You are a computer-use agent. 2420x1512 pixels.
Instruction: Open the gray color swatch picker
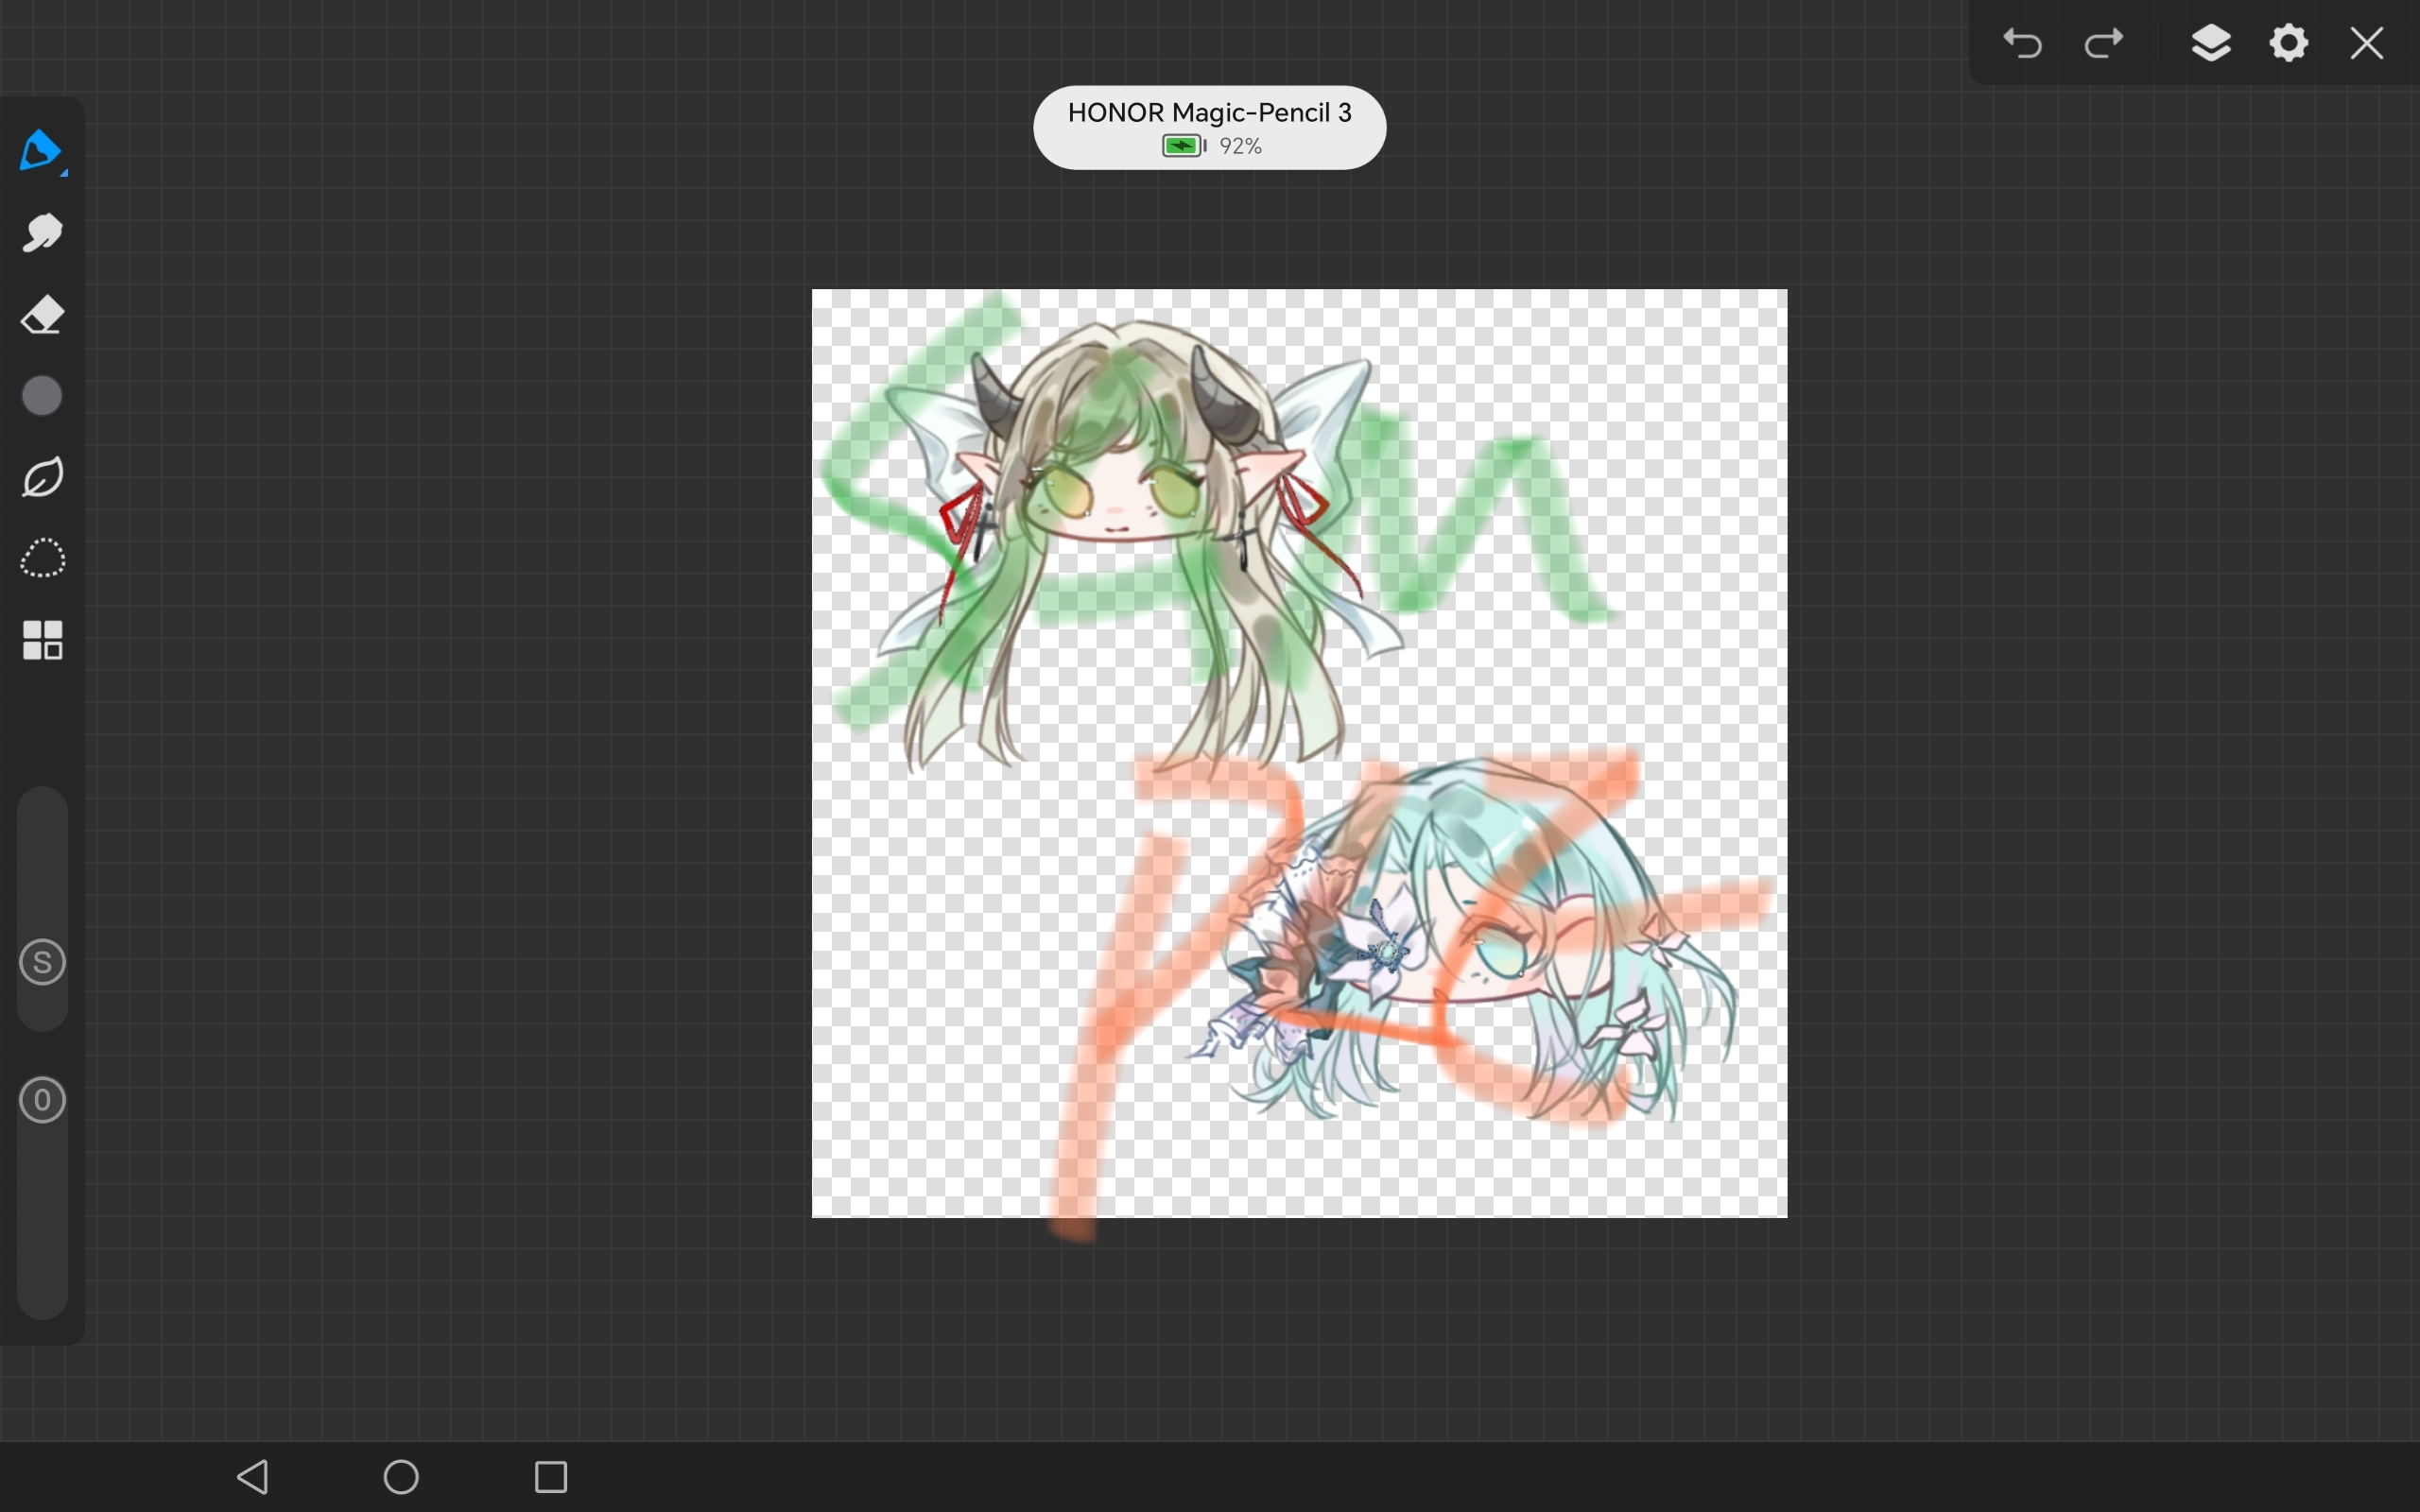click(x=42, y=396)
